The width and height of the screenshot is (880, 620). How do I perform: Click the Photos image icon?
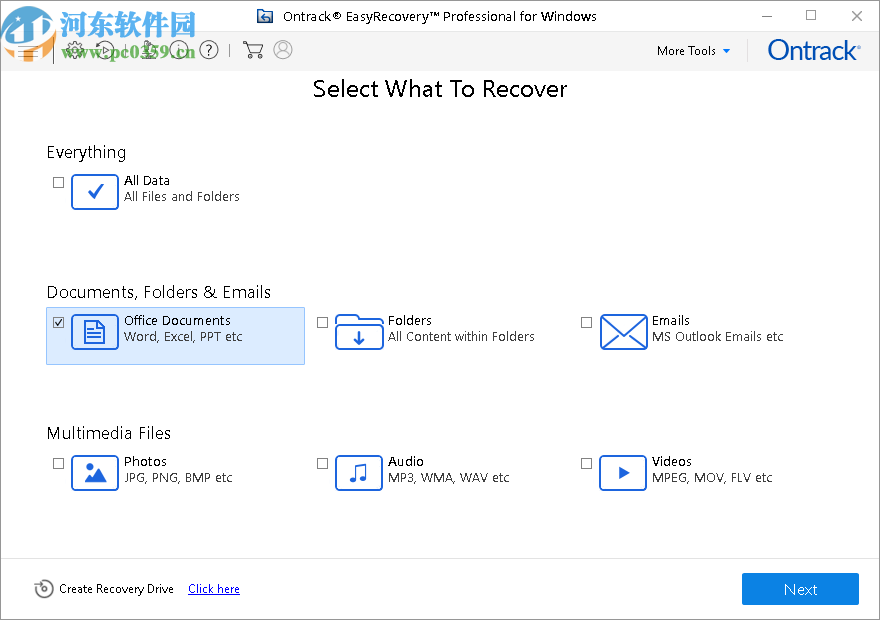pos(95,473)
